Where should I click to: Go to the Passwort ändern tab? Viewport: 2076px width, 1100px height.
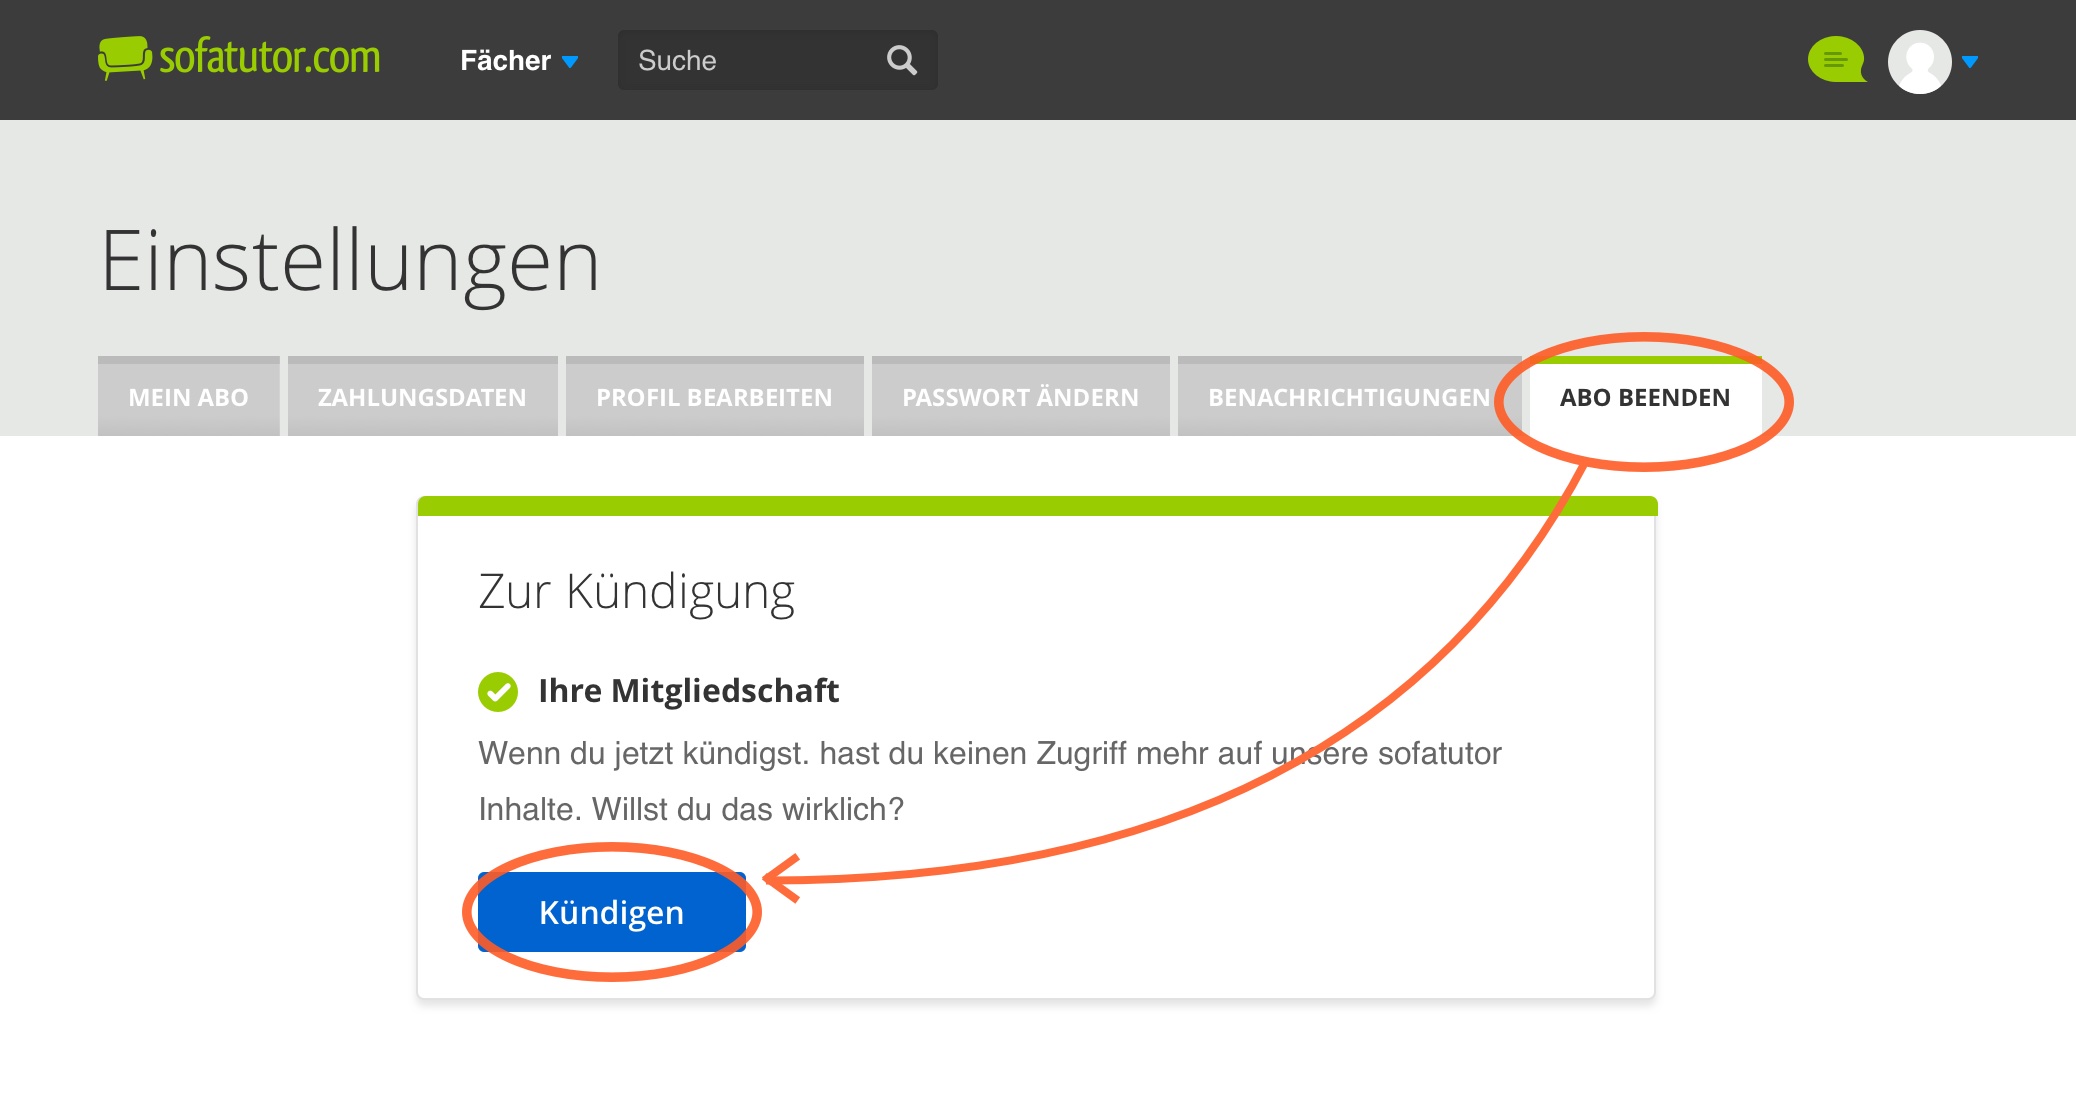1020,397
